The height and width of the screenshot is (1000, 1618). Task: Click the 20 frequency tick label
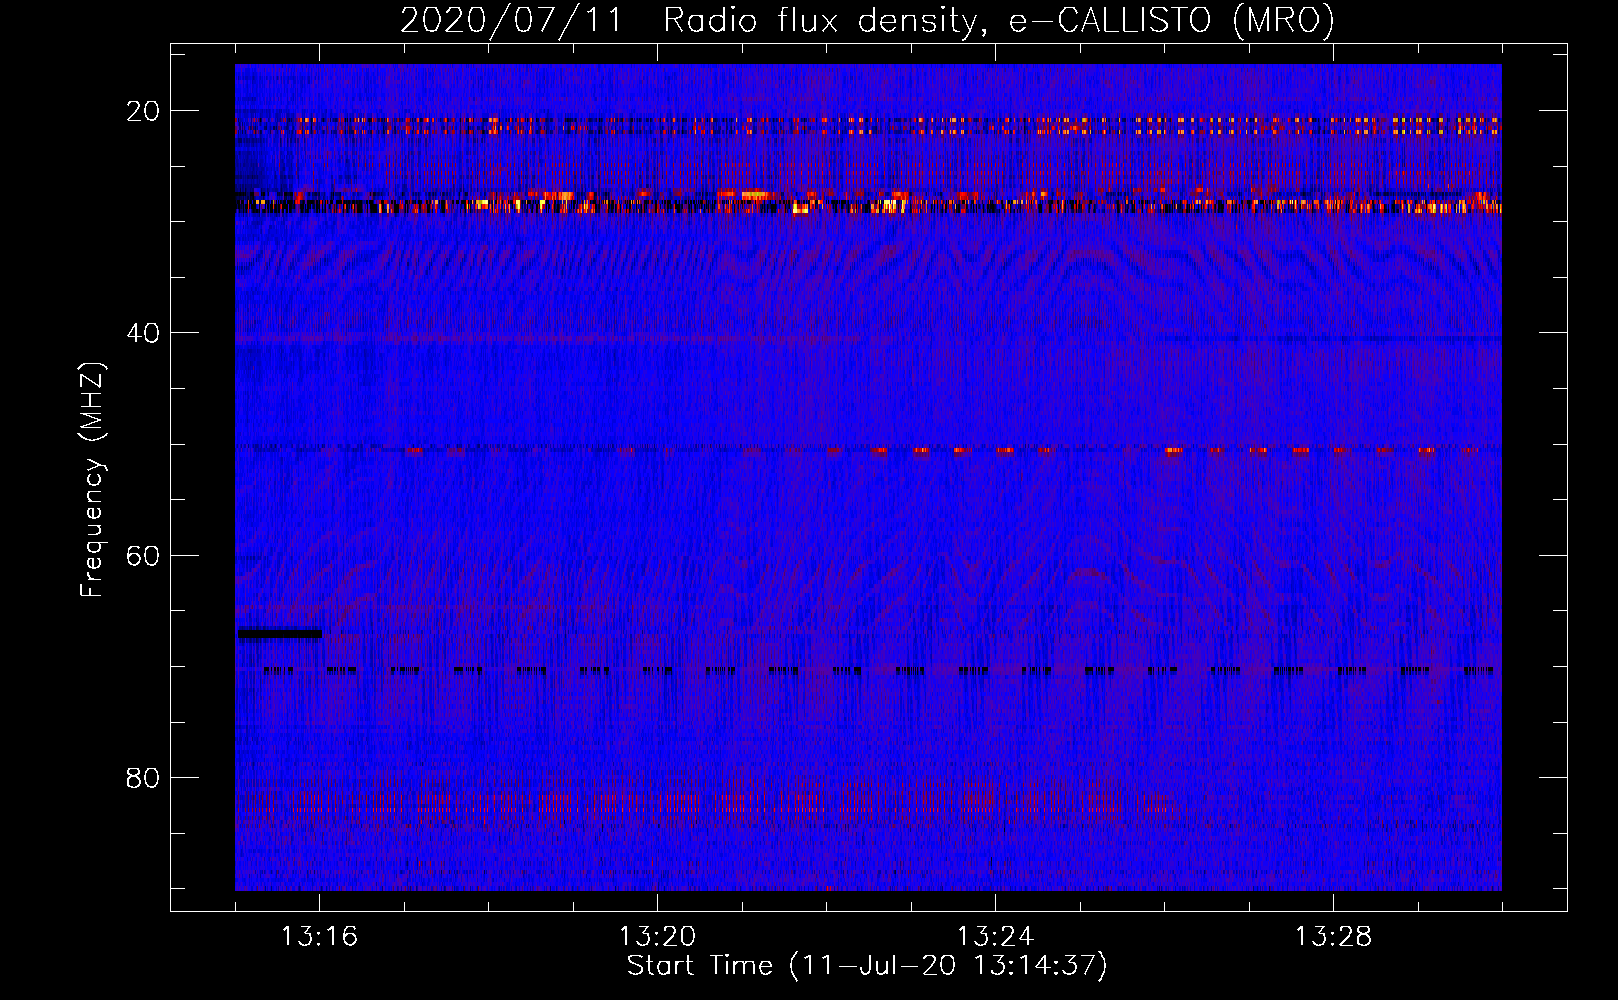click(x=143, y=111)
